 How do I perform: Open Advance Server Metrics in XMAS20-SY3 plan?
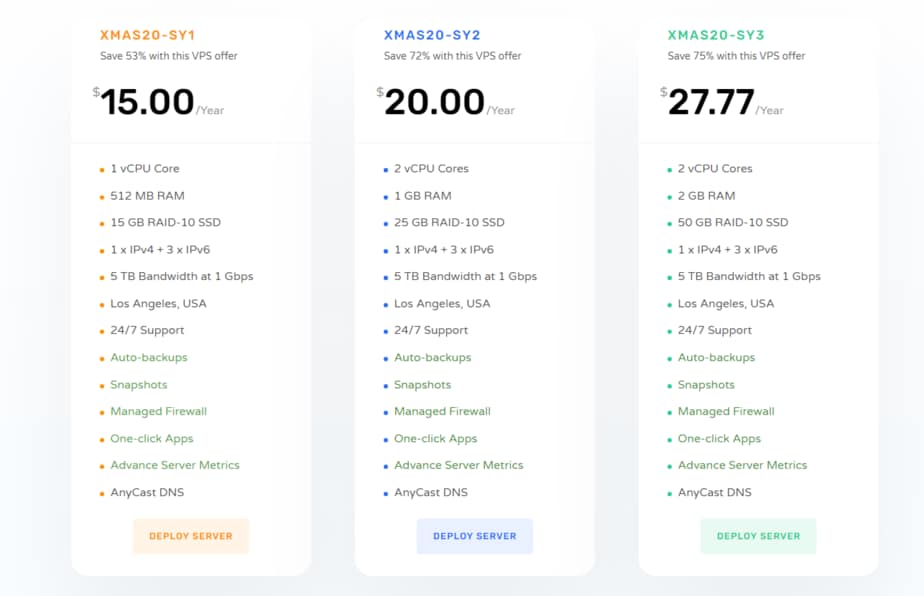(743, 465)
